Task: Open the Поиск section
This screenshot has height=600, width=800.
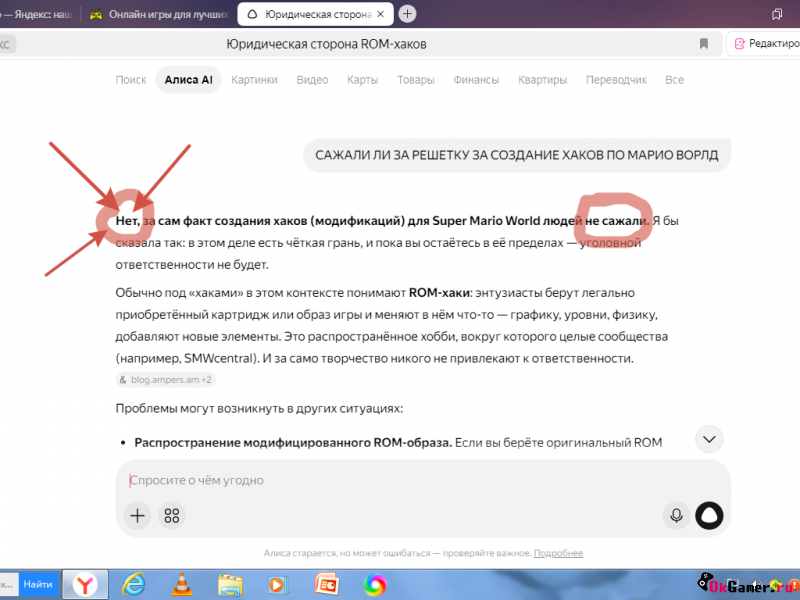Action: tap(131, 80)
